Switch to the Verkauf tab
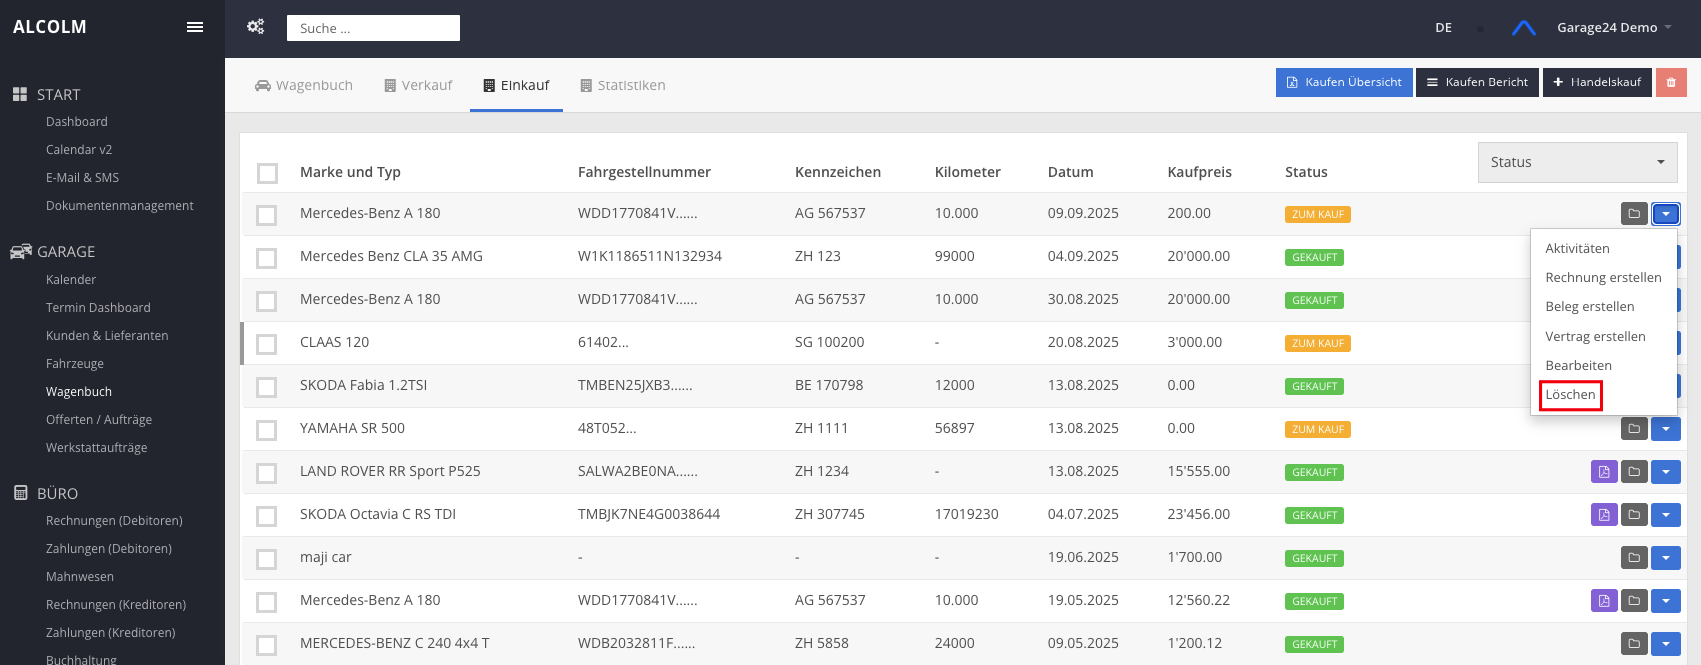The image size is (1701, 665). pyautogui.click(x=418, y=86)
